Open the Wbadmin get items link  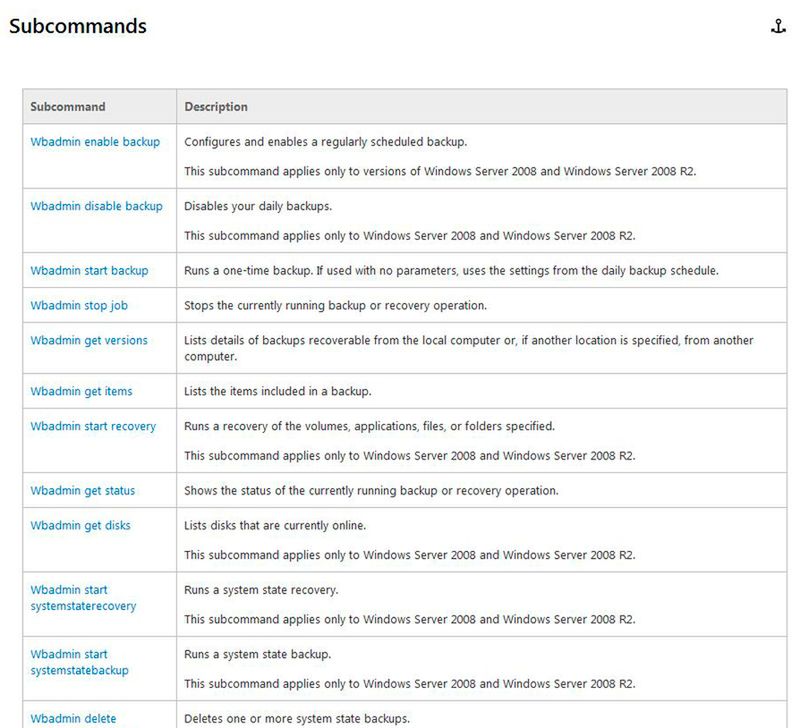tap(81, 391)
